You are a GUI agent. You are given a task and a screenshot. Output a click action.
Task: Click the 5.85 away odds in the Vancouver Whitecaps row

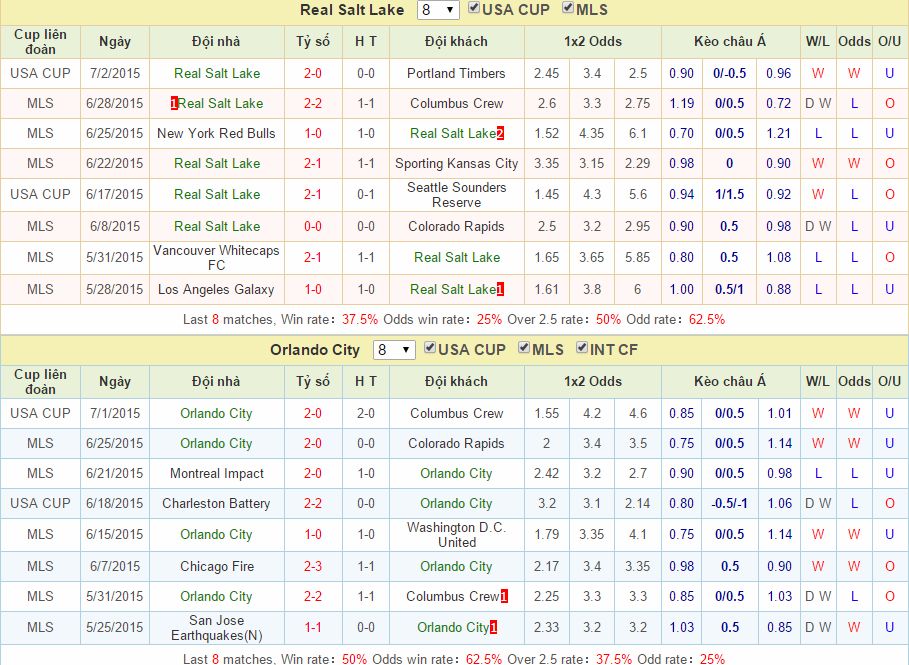point(638,258)
